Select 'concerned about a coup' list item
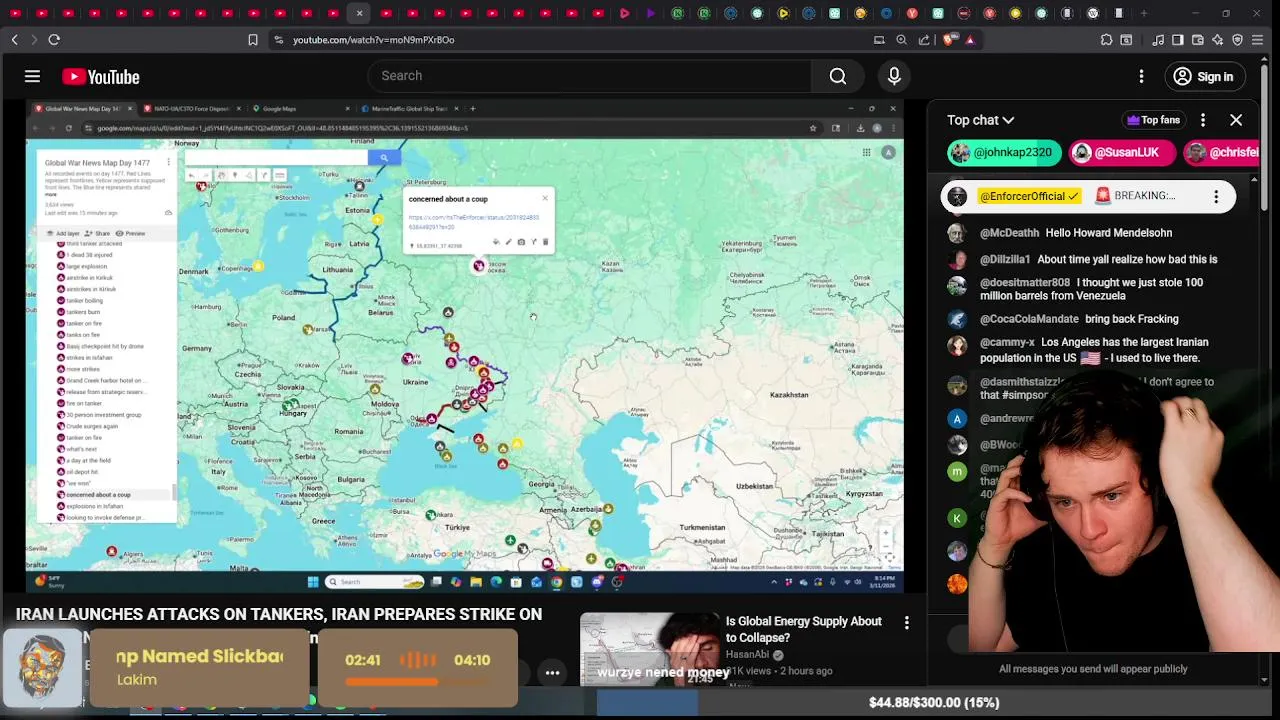The width and height of the screenshot is (1280, 720). tap(98, 495)
